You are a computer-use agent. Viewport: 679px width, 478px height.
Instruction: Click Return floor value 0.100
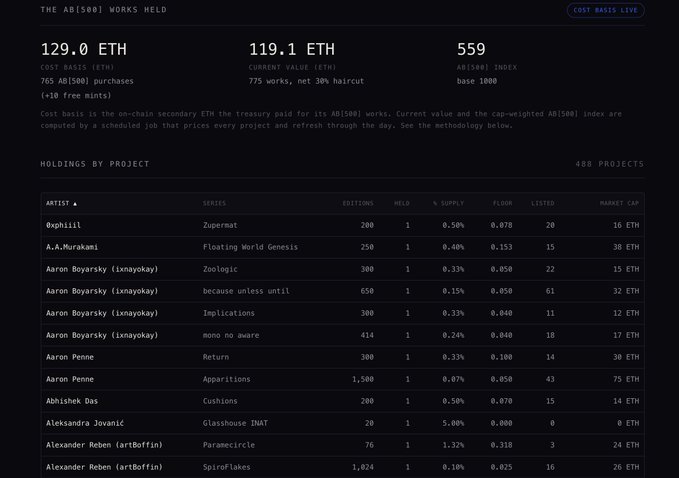501,357
